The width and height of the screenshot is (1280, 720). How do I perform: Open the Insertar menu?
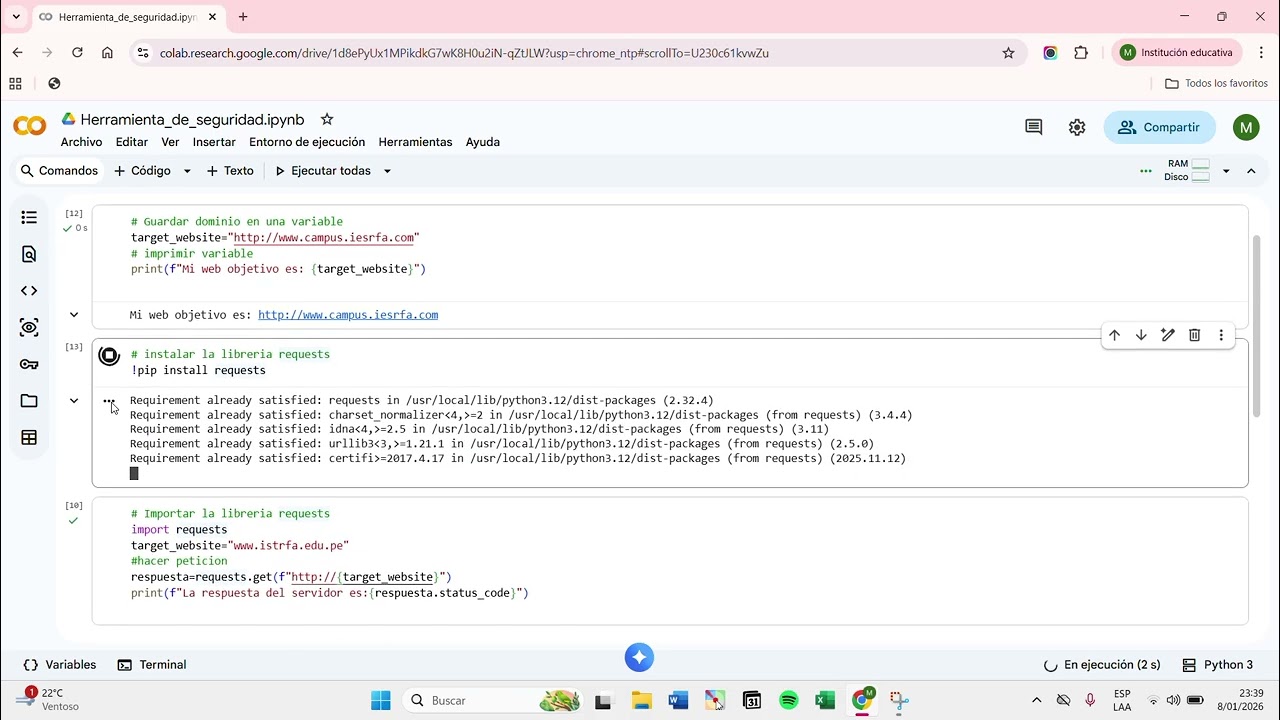(x=214, y=142)
